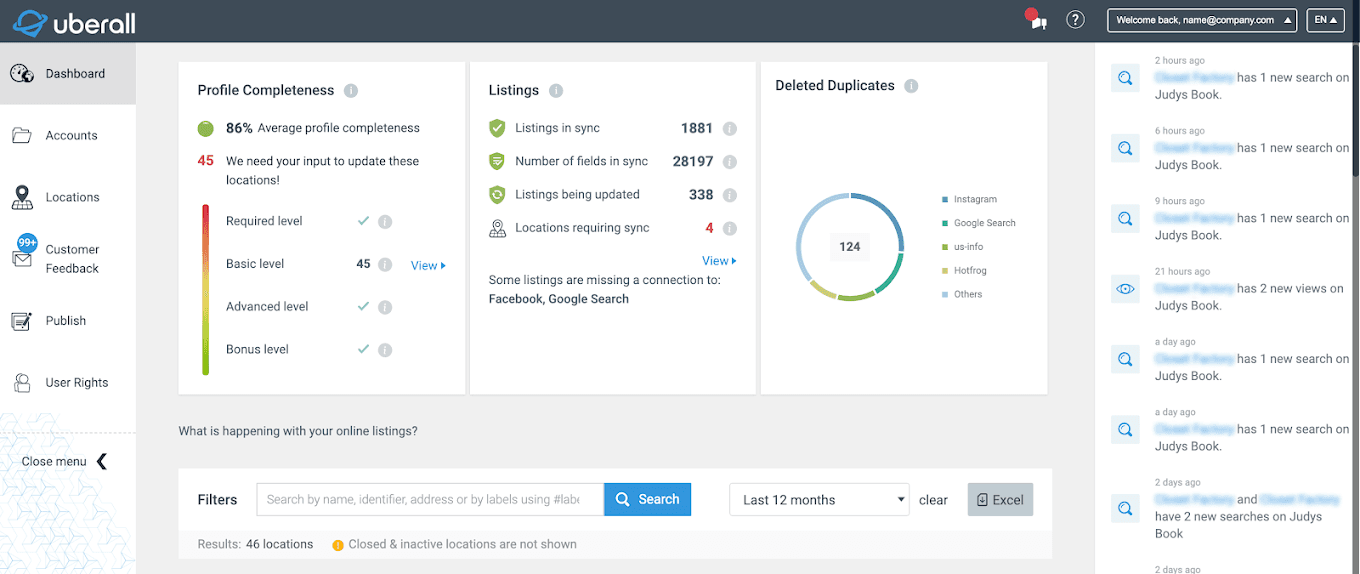Click info icon for Required level

click(x=385, y=222)
